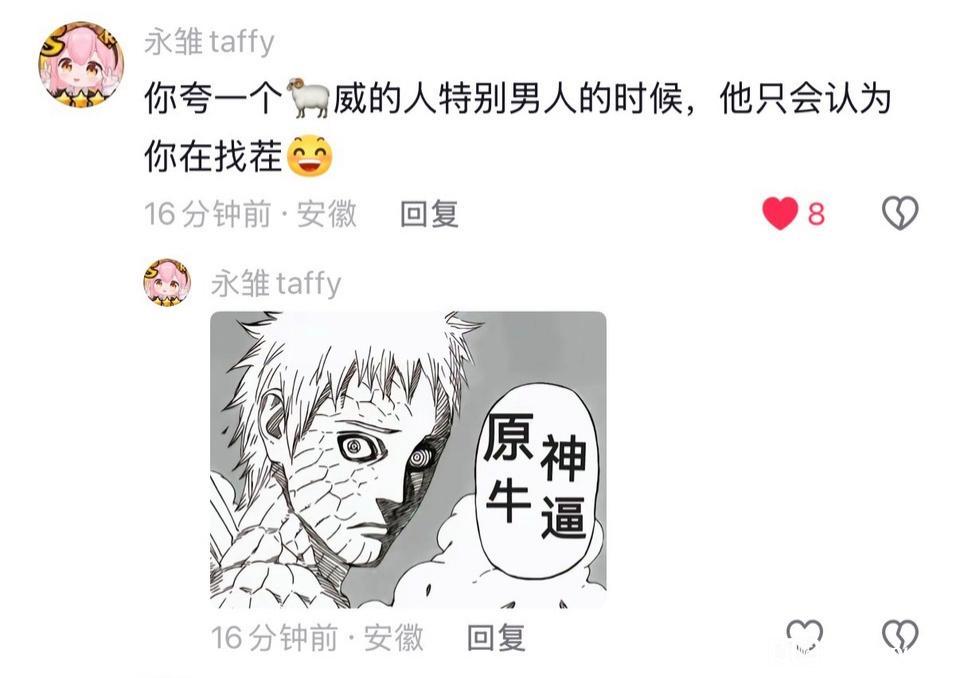
Task: Reply to the top text comment via 回复
Action: click(429, 214)
